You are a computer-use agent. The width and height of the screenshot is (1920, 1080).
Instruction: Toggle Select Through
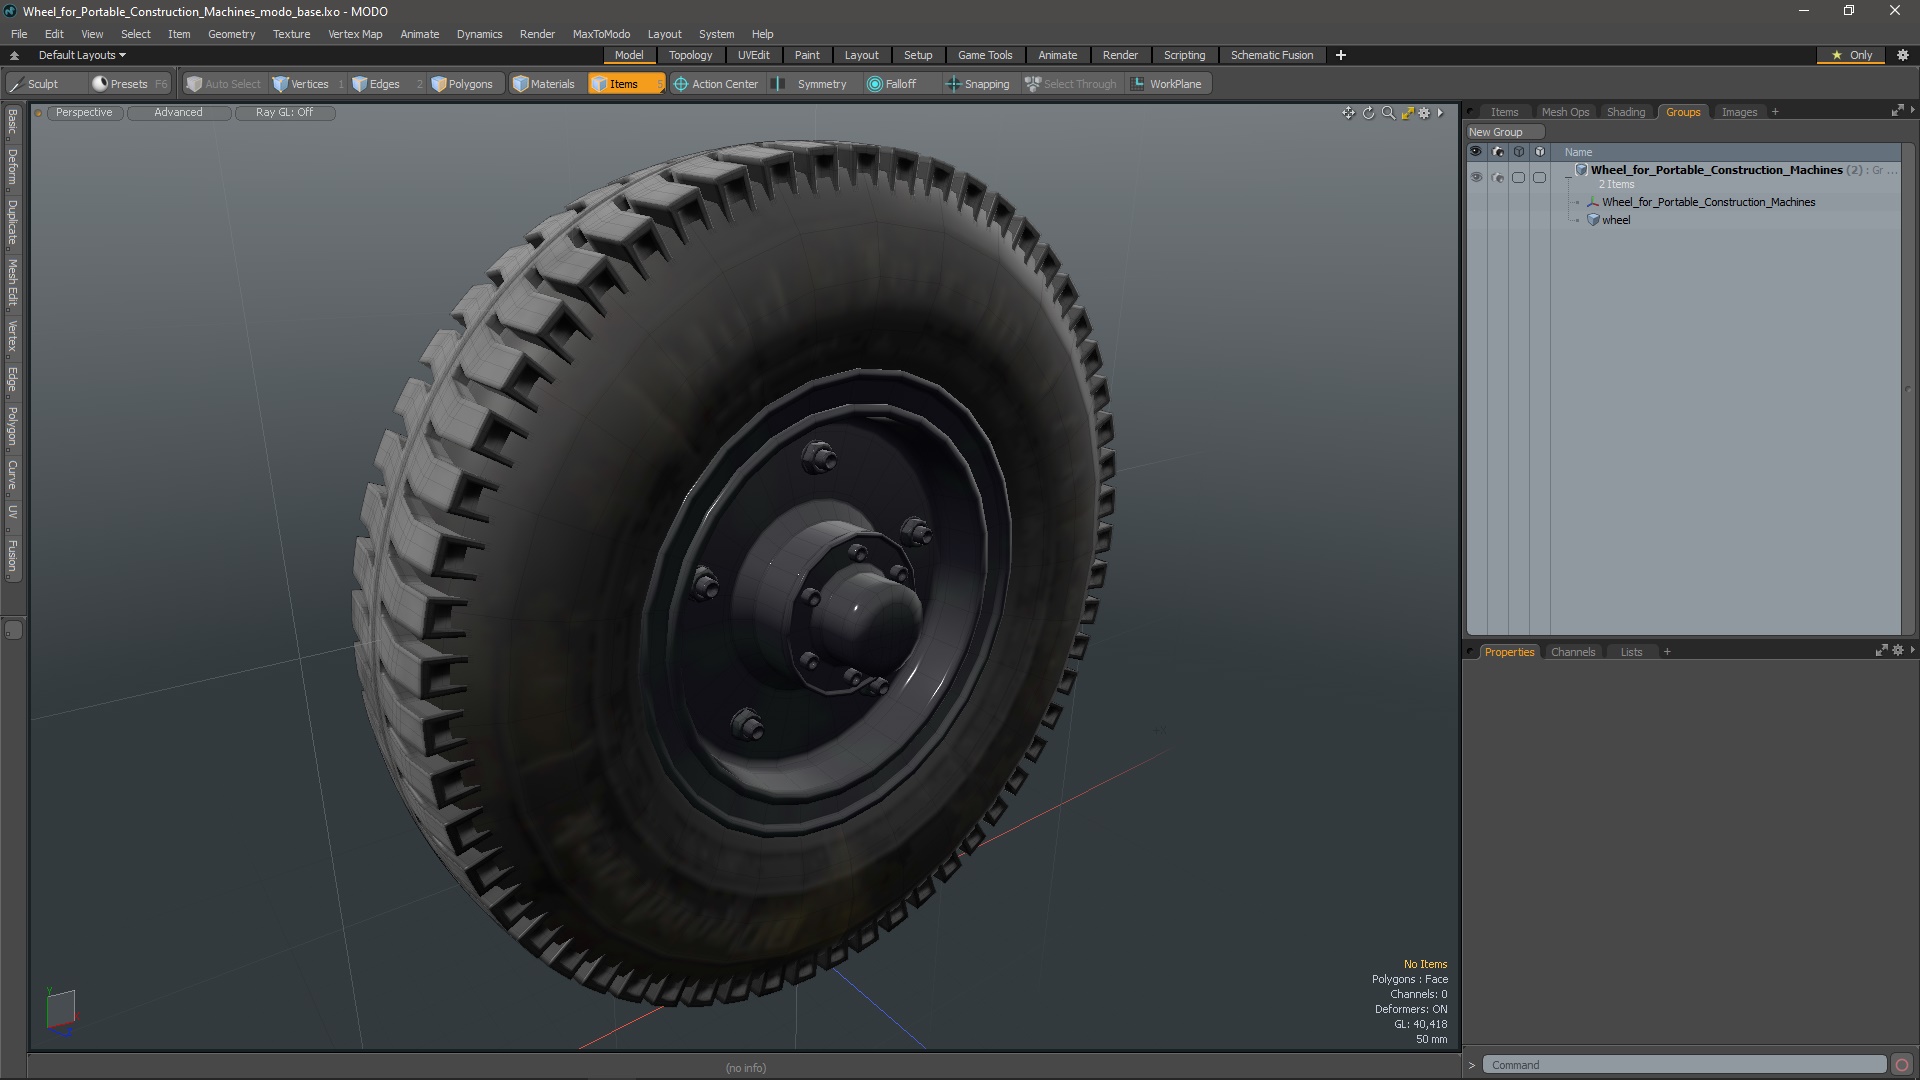coord(1071,84)
